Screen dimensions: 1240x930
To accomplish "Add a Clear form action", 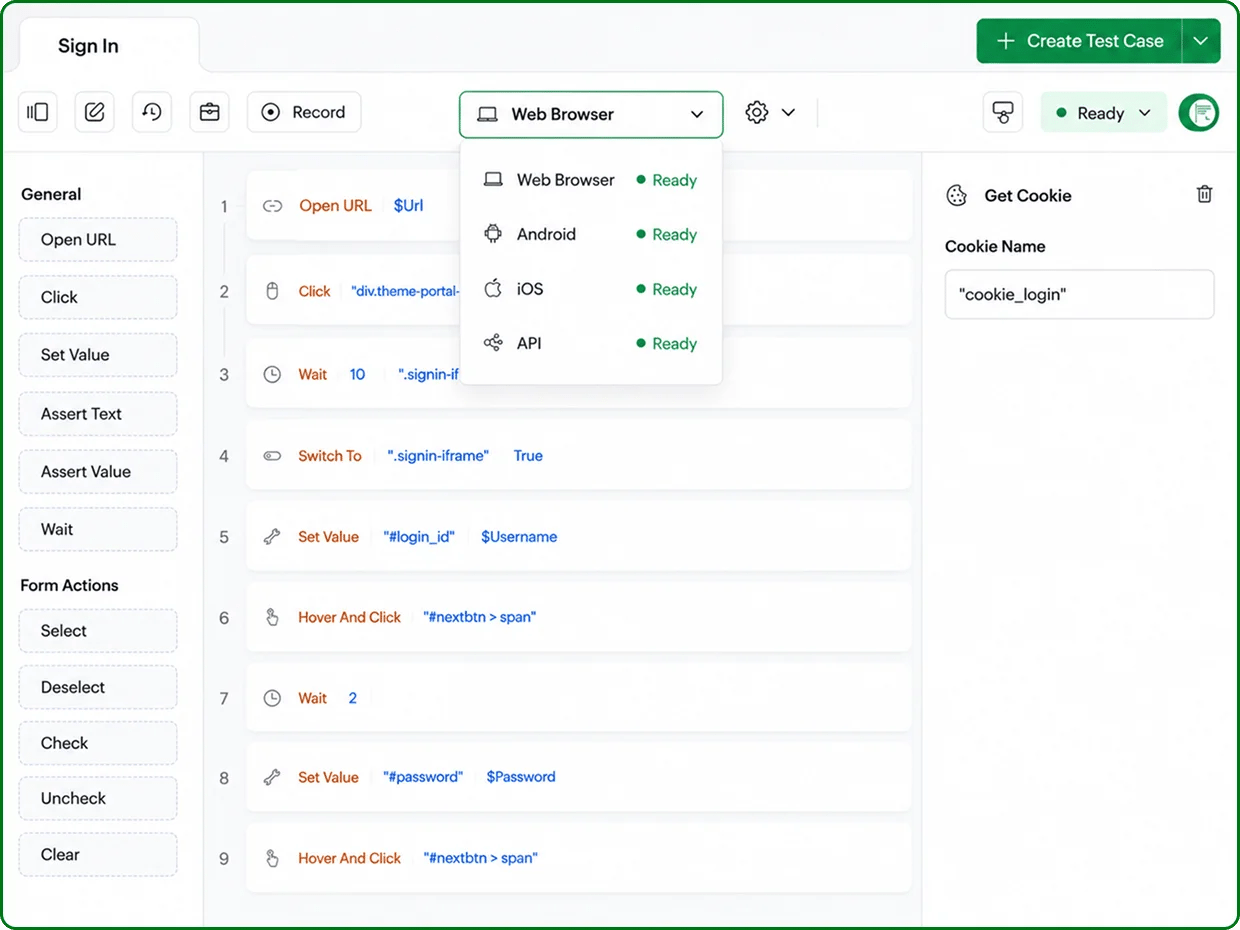I will (x=98, y=855).
